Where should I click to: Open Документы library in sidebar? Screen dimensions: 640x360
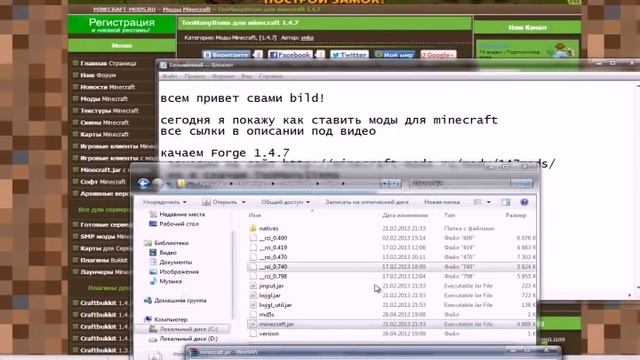click(x=171, y=262)
